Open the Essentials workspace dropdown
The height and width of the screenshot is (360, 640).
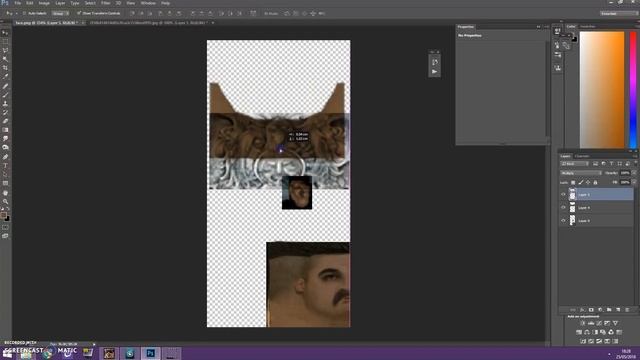click(618, 13)
